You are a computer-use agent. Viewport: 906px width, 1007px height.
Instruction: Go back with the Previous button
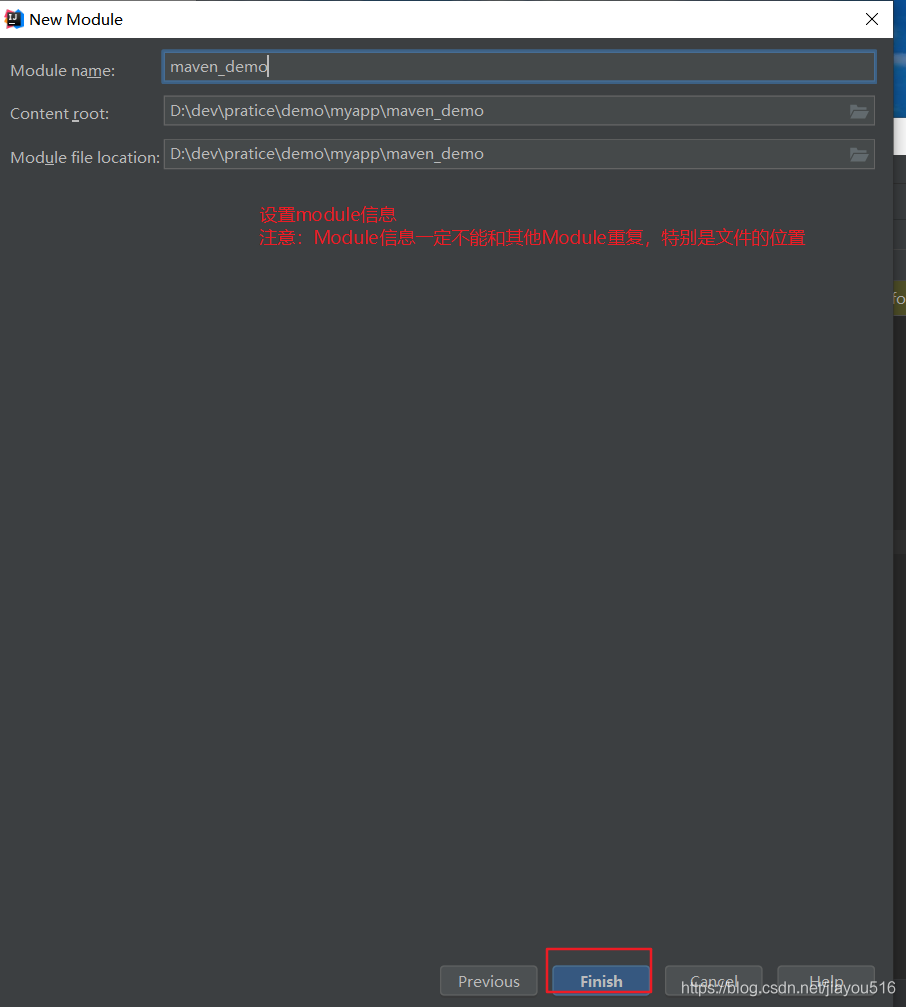point(489,981)
